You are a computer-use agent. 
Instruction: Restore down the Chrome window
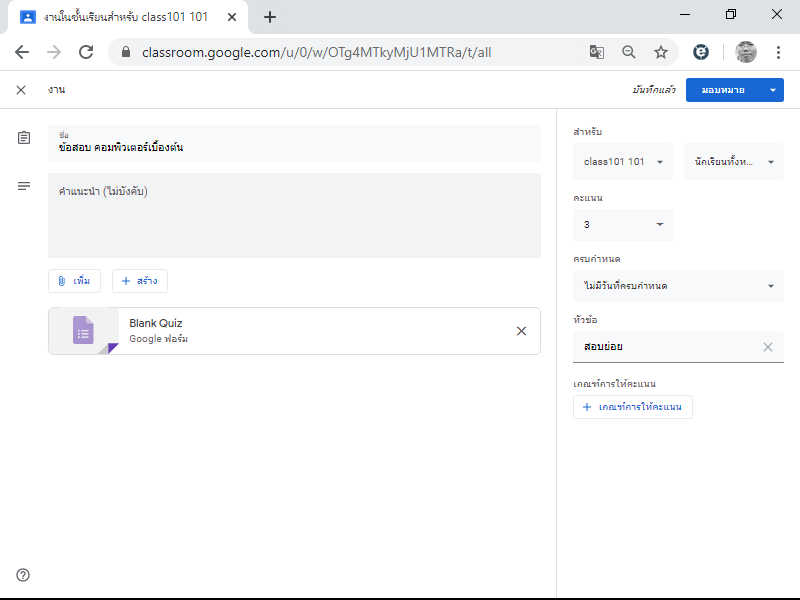(x=731, y=15)
